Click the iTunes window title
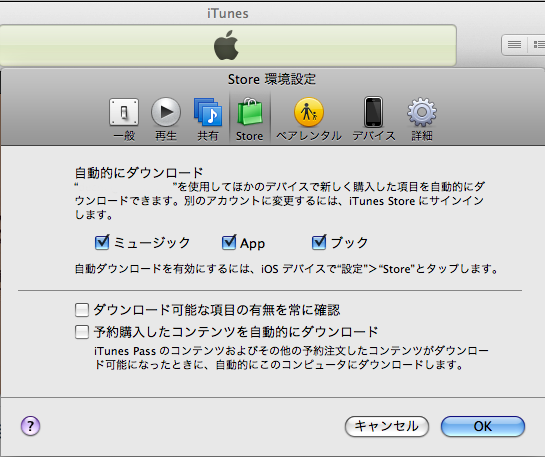 [228, 14]
